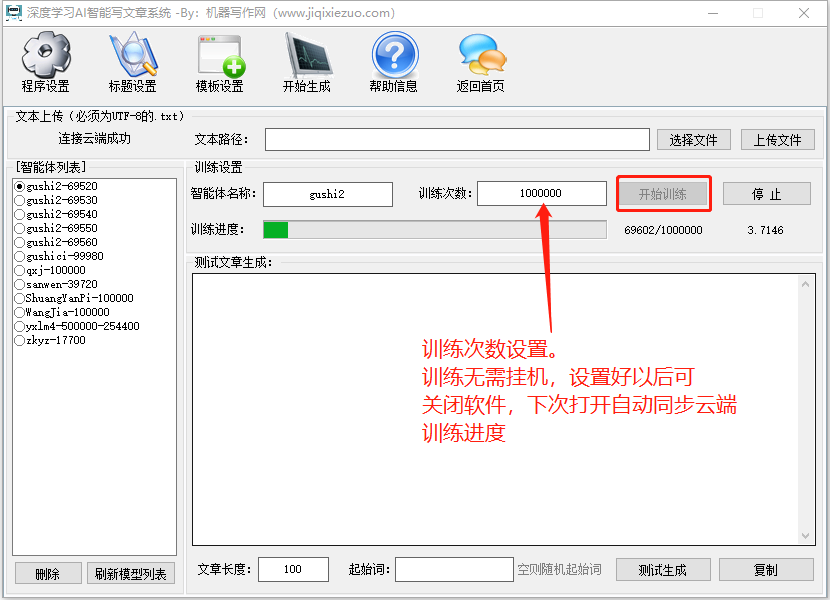Open 标题设置 magnifier icon
Image resolution: width=830 pixels, height=600 pixels.
click(x=133, y=54)
